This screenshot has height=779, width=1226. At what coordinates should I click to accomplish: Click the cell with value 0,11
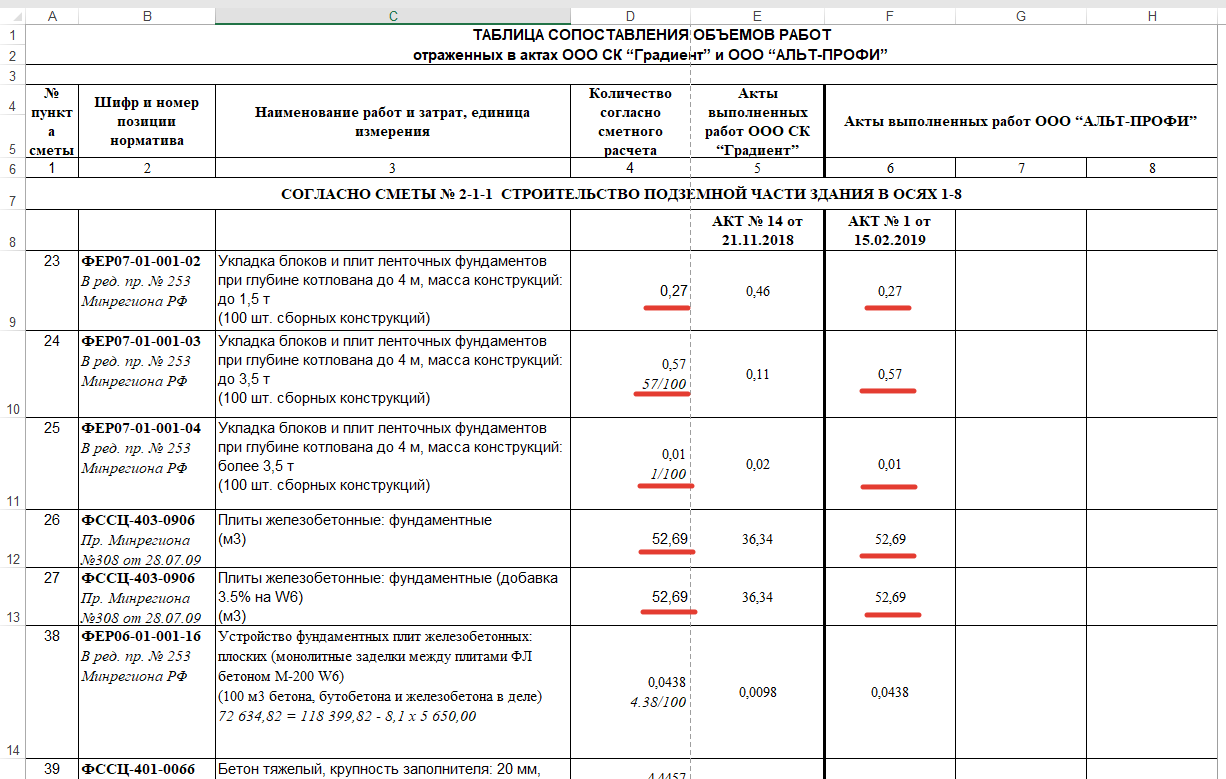(x=757, y=375)
